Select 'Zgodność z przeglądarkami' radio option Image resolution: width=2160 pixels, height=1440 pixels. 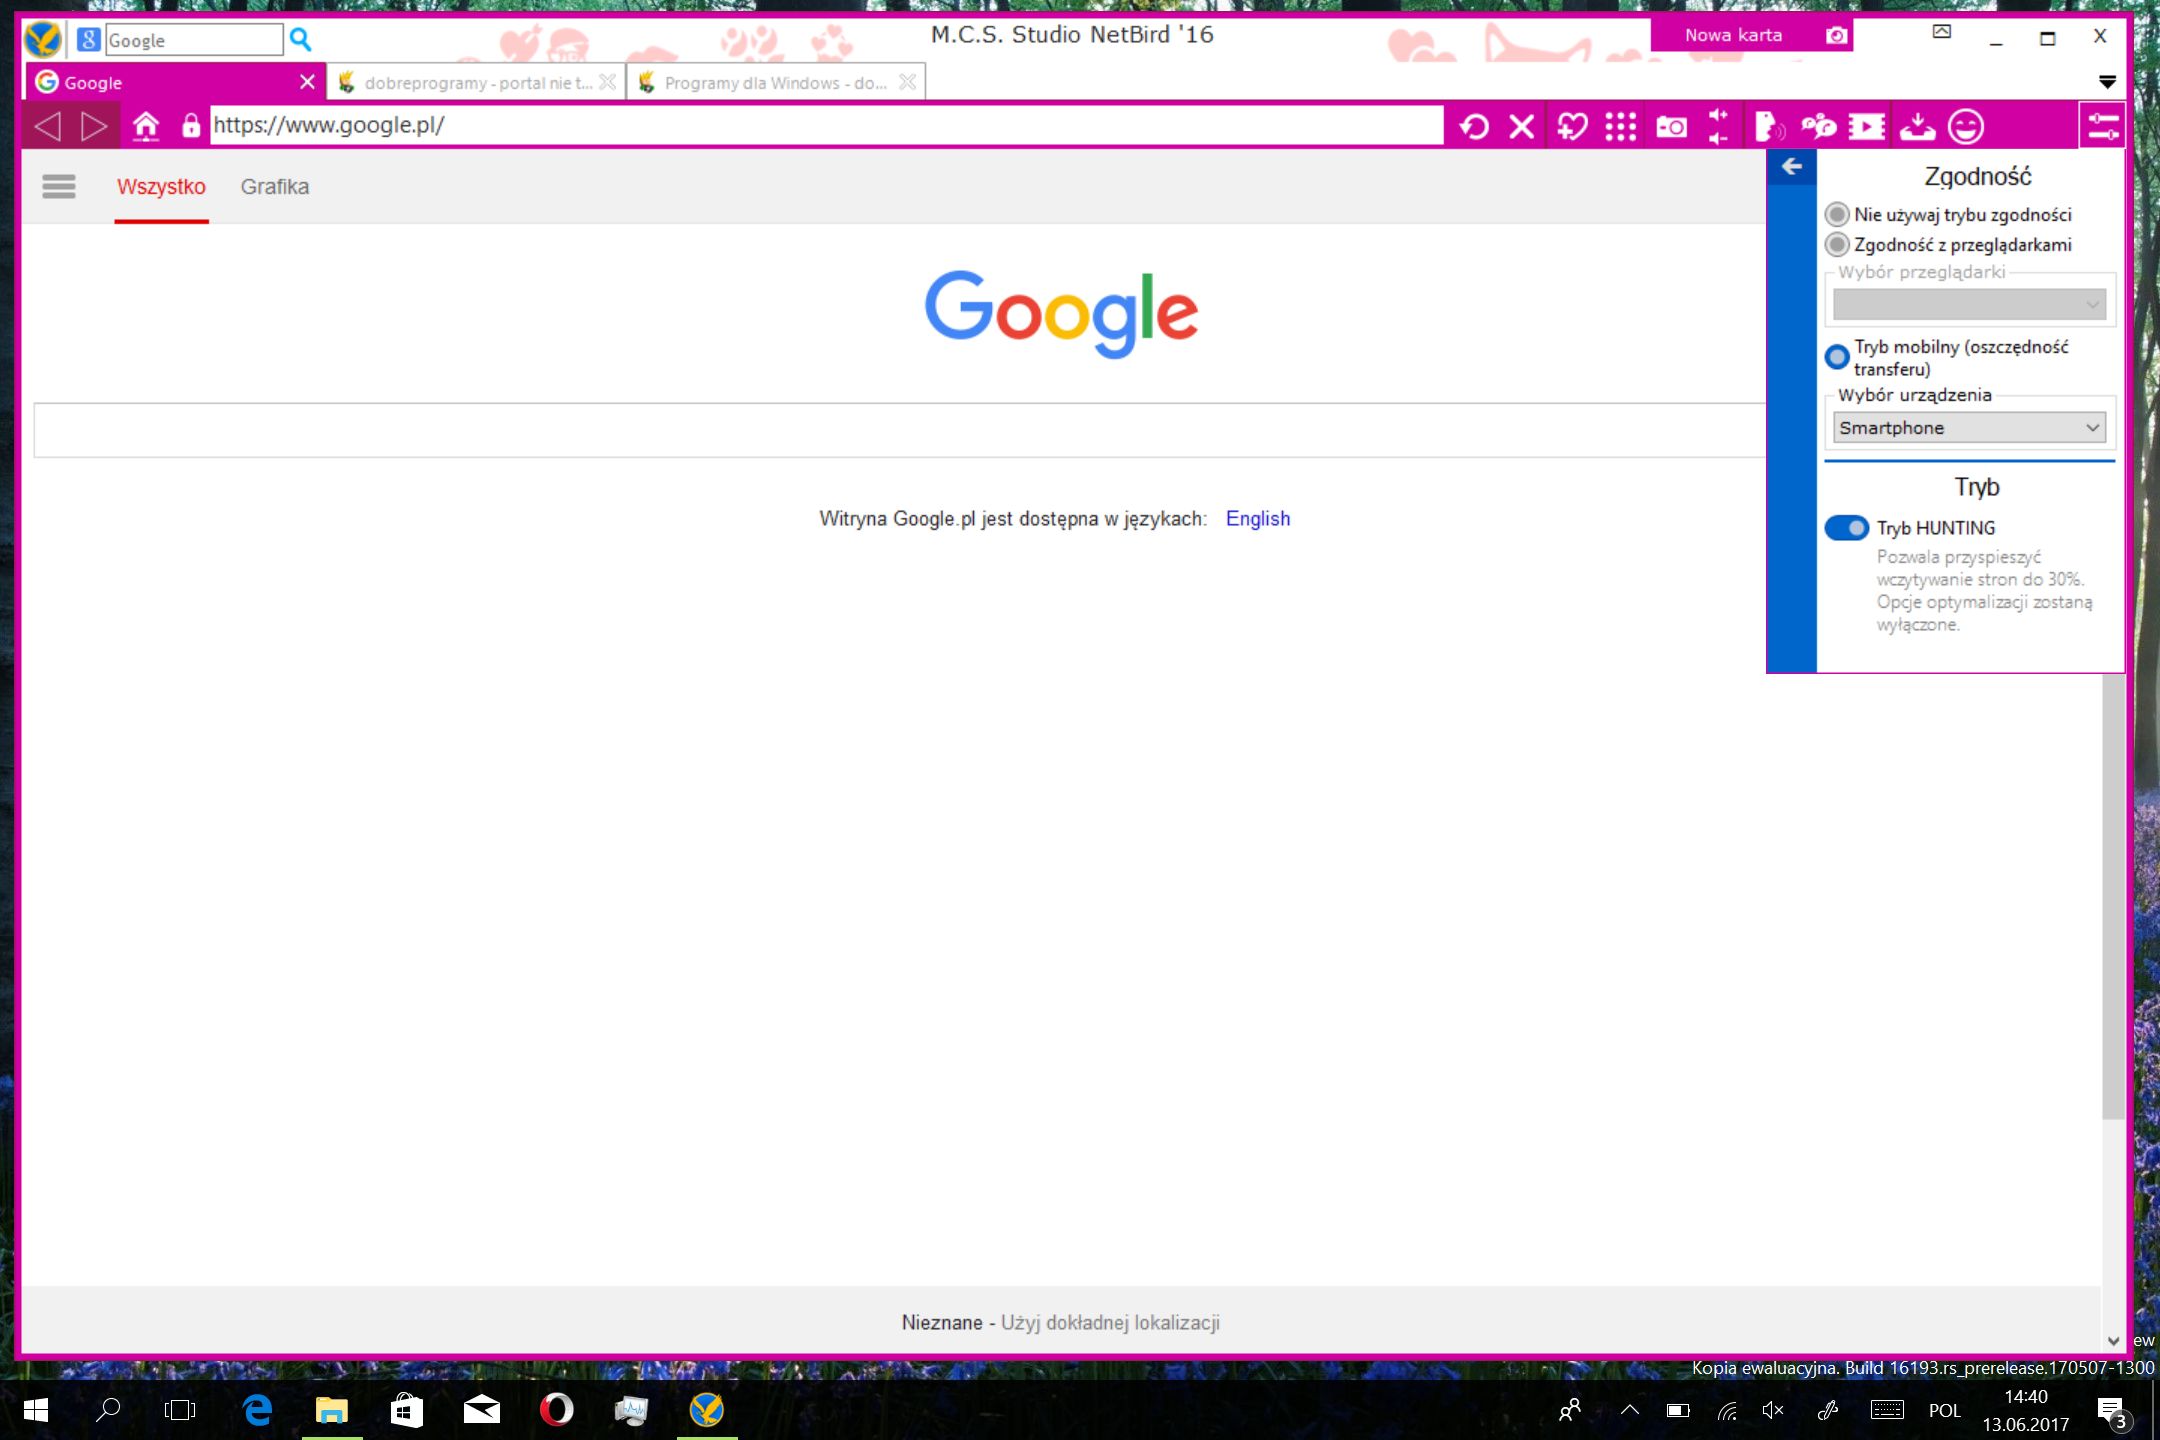[x=1837, y=244]
